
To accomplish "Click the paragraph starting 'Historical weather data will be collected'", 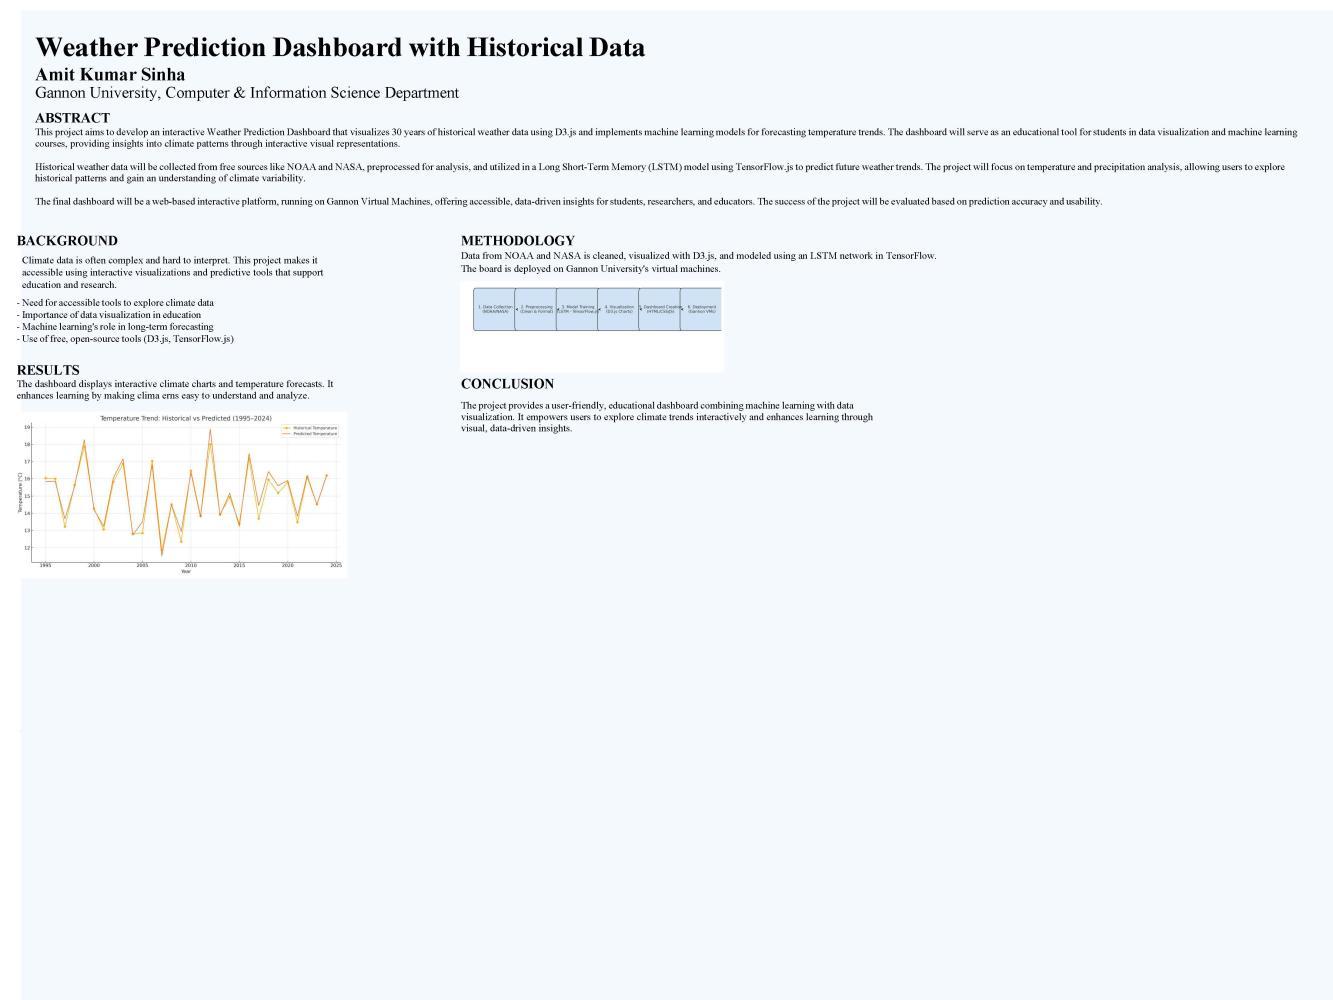I will (x=660, y=173).
